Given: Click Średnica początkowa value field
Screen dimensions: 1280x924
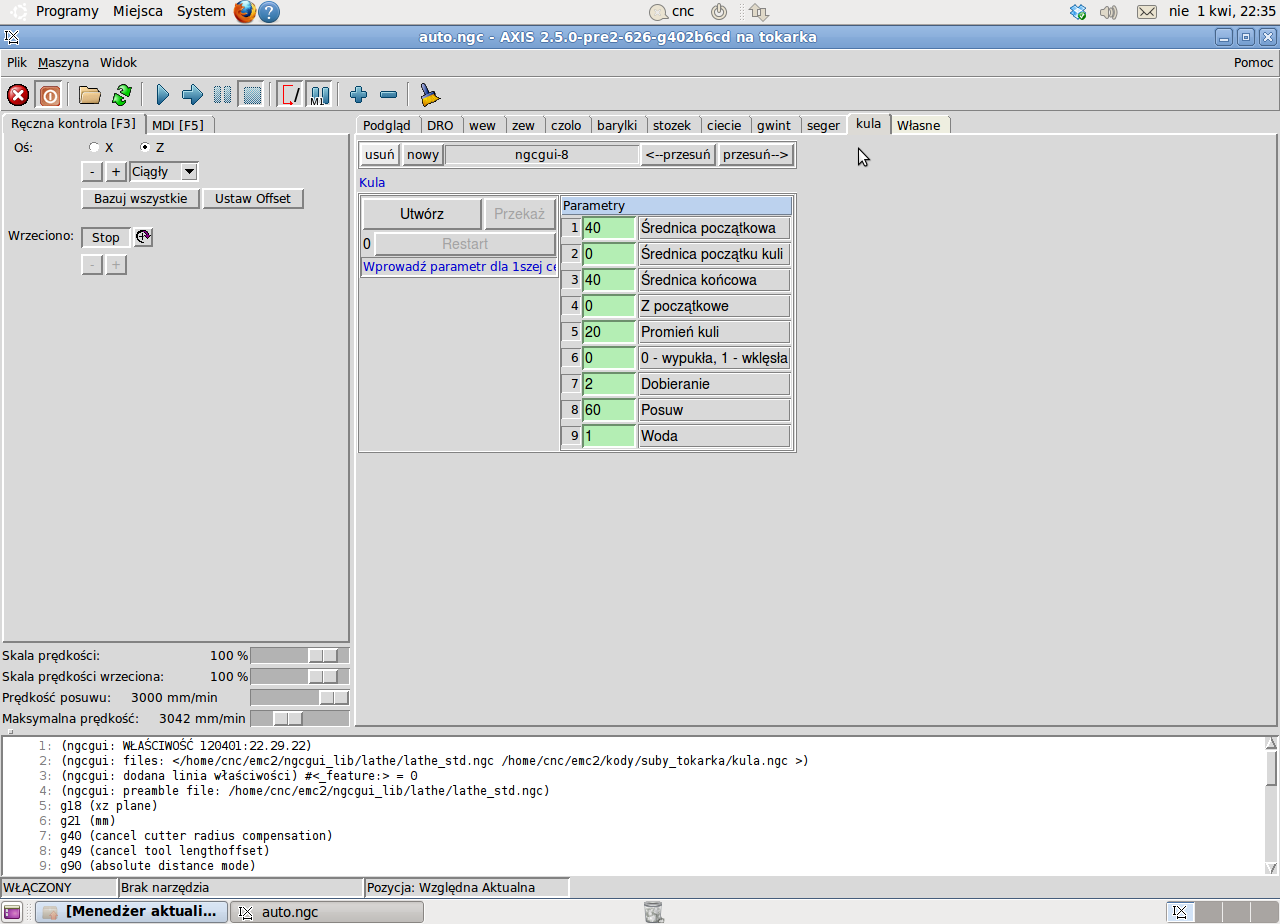Looking at the screenshot, I should (609, 228).
